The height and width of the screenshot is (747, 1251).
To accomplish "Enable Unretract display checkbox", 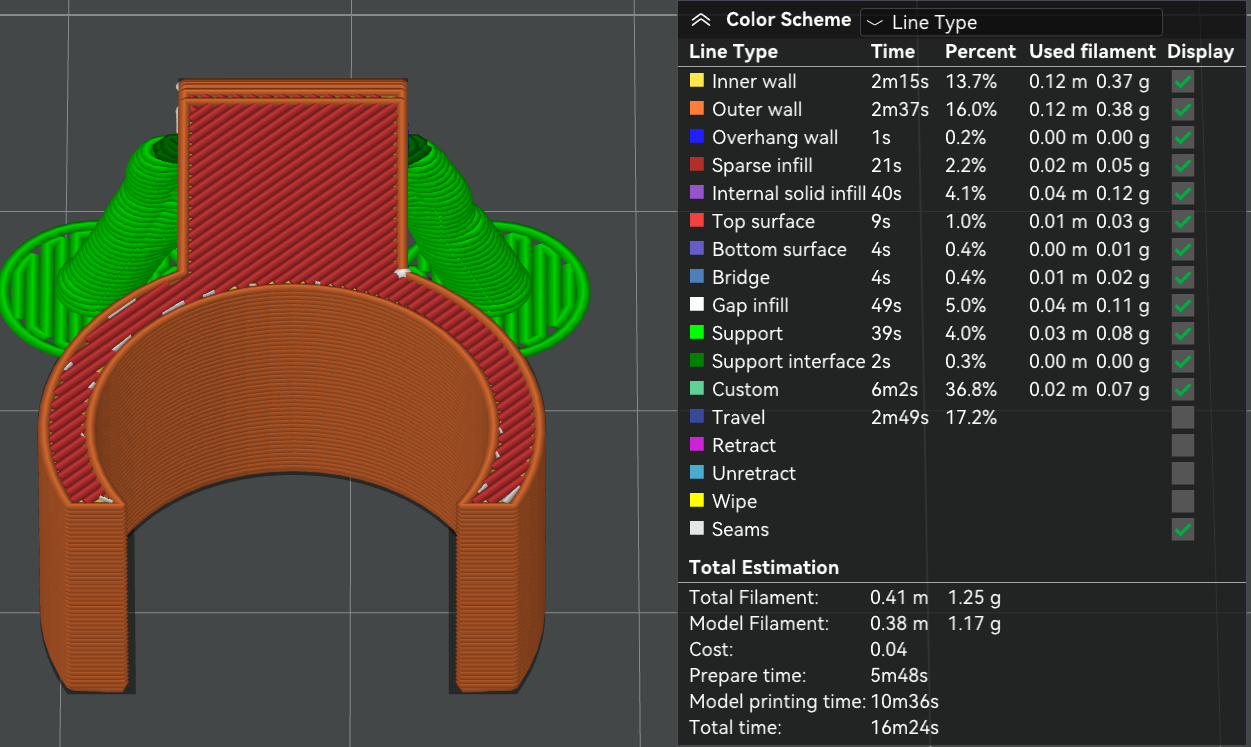I will pyautogui.click(x=1183, y=473).
